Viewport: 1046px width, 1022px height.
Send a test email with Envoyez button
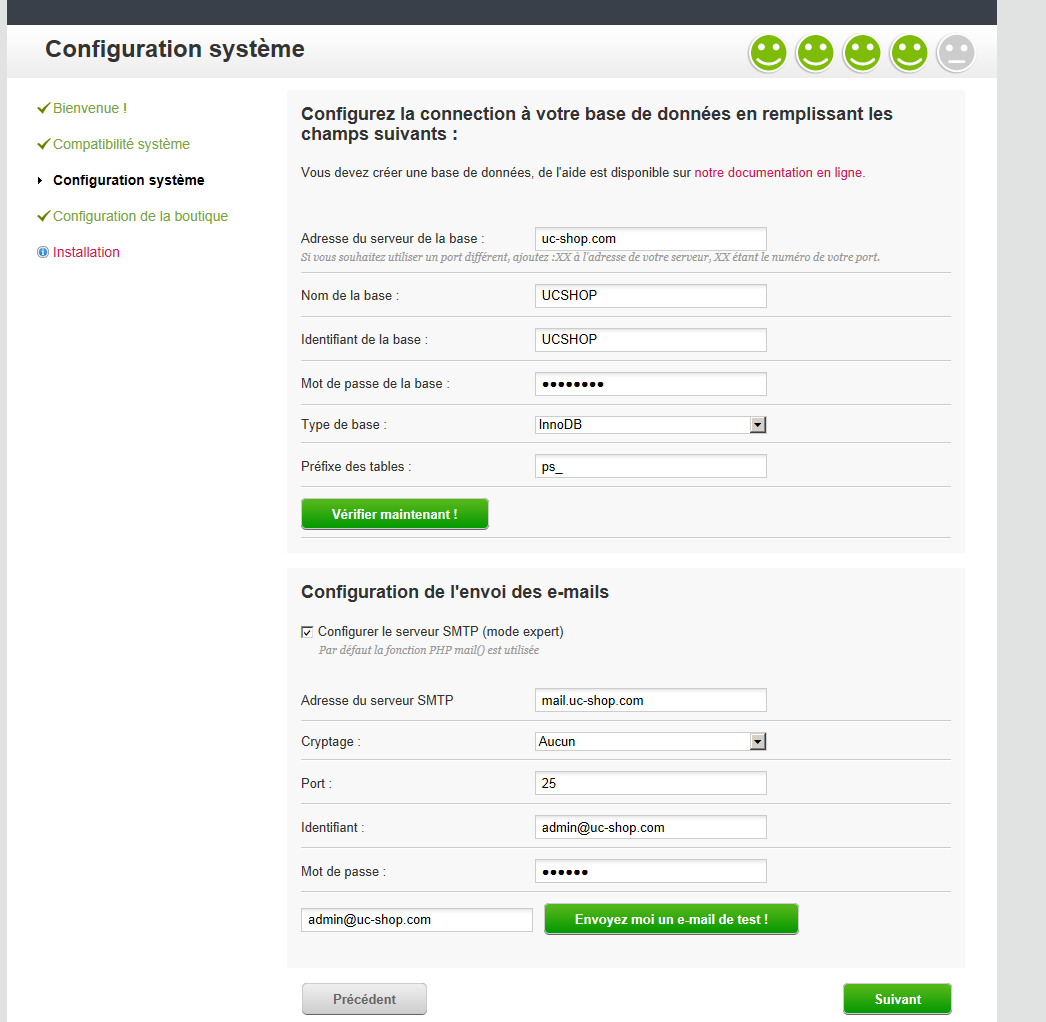671,919
